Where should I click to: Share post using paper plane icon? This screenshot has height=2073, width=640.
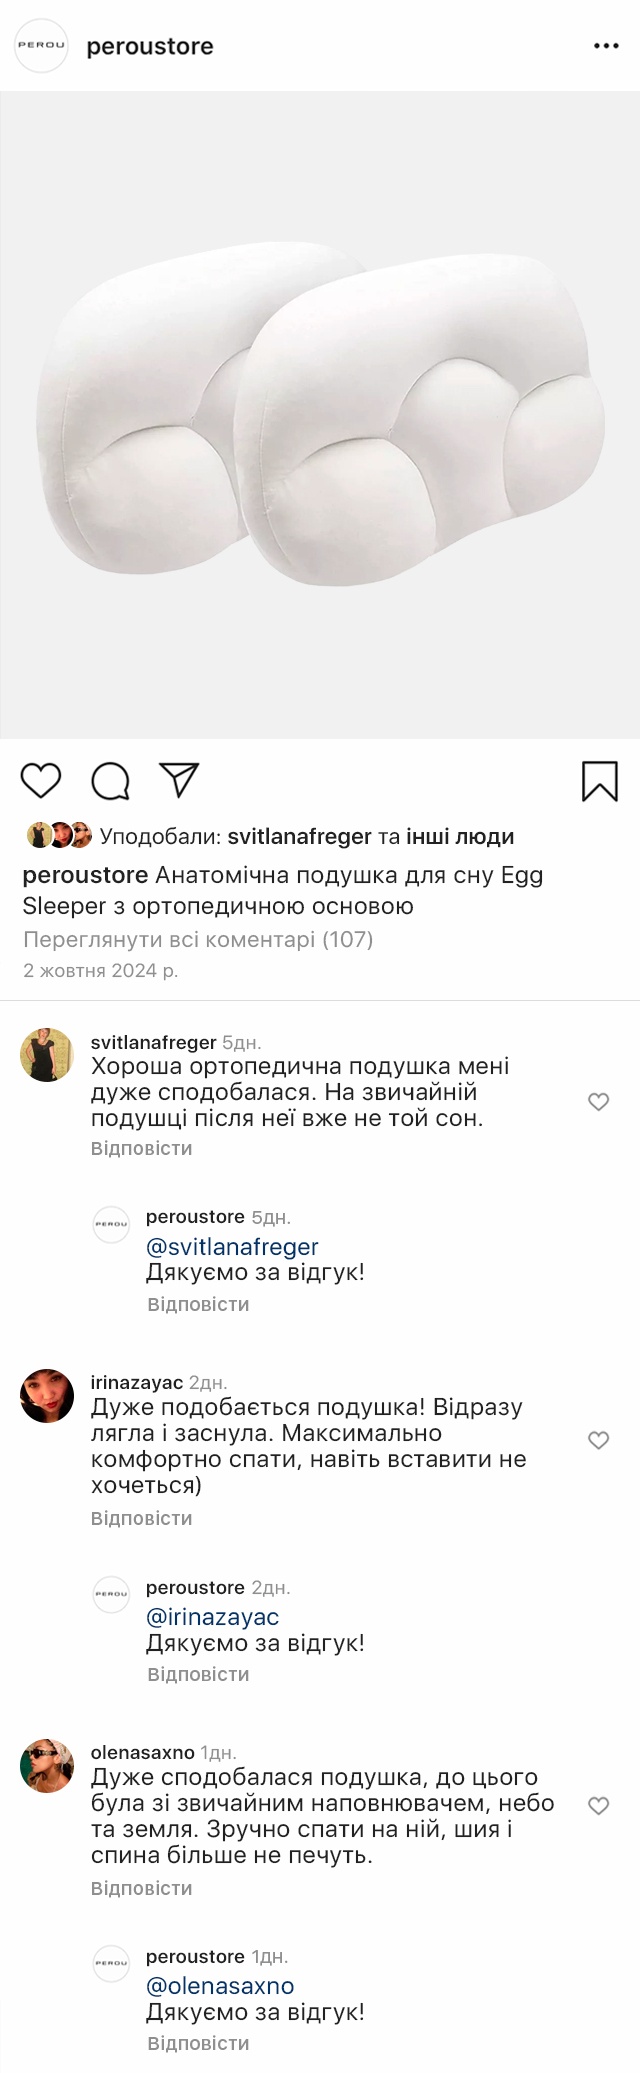point(180,780)
